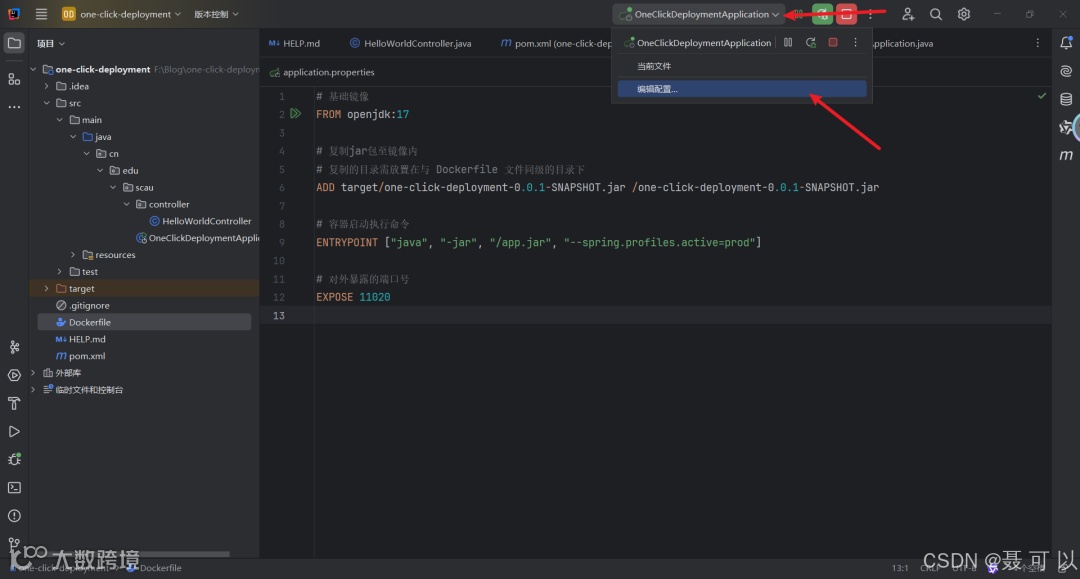Pause OneClickDeploymentApplication in popup
Viewport: 1080px width, 579px height.
[x=788, y=43]
